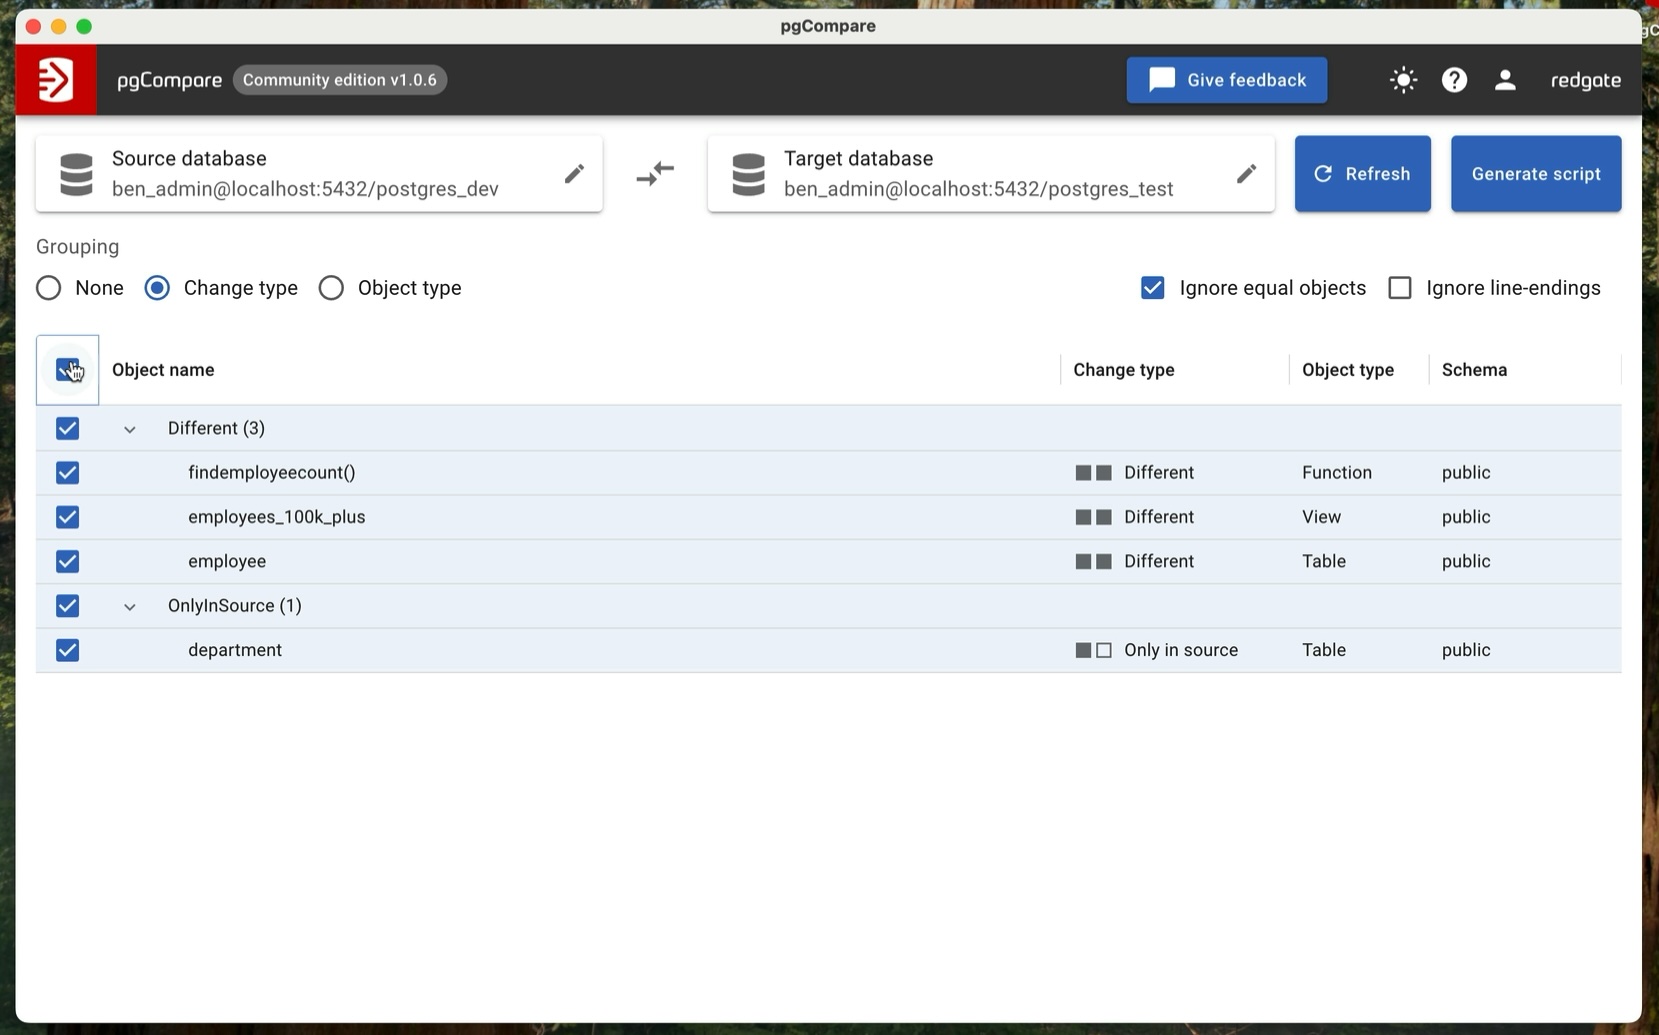Select the employees_100k_plus object name
The height and width of the screenshot is (1035, 1659).
[277, 517]
